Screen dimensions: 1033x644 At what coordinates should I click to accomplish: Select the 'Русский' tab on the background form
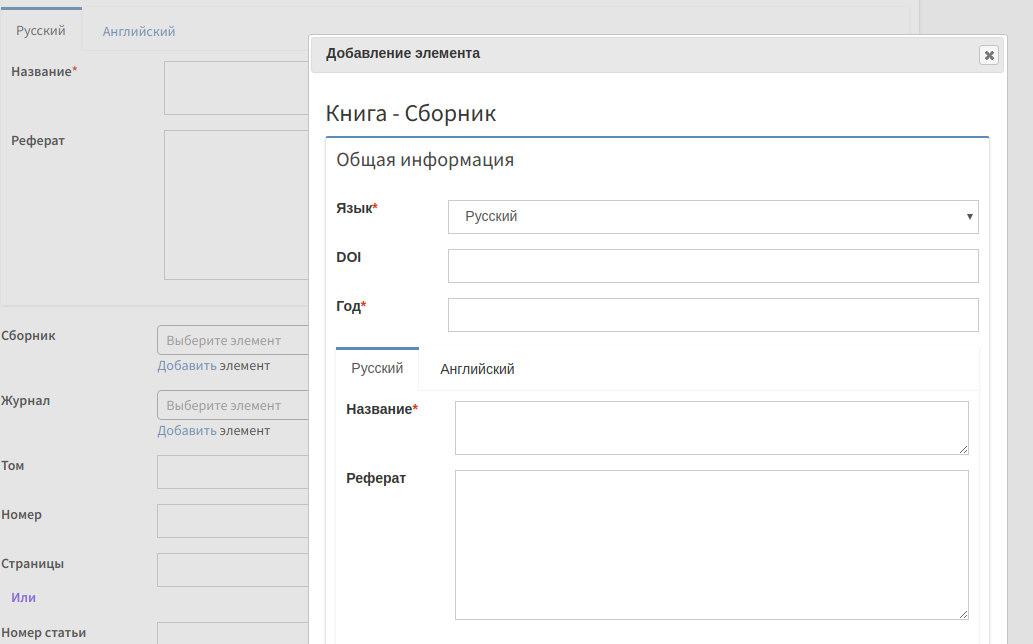pyautogui.click(x=40, y=29)
